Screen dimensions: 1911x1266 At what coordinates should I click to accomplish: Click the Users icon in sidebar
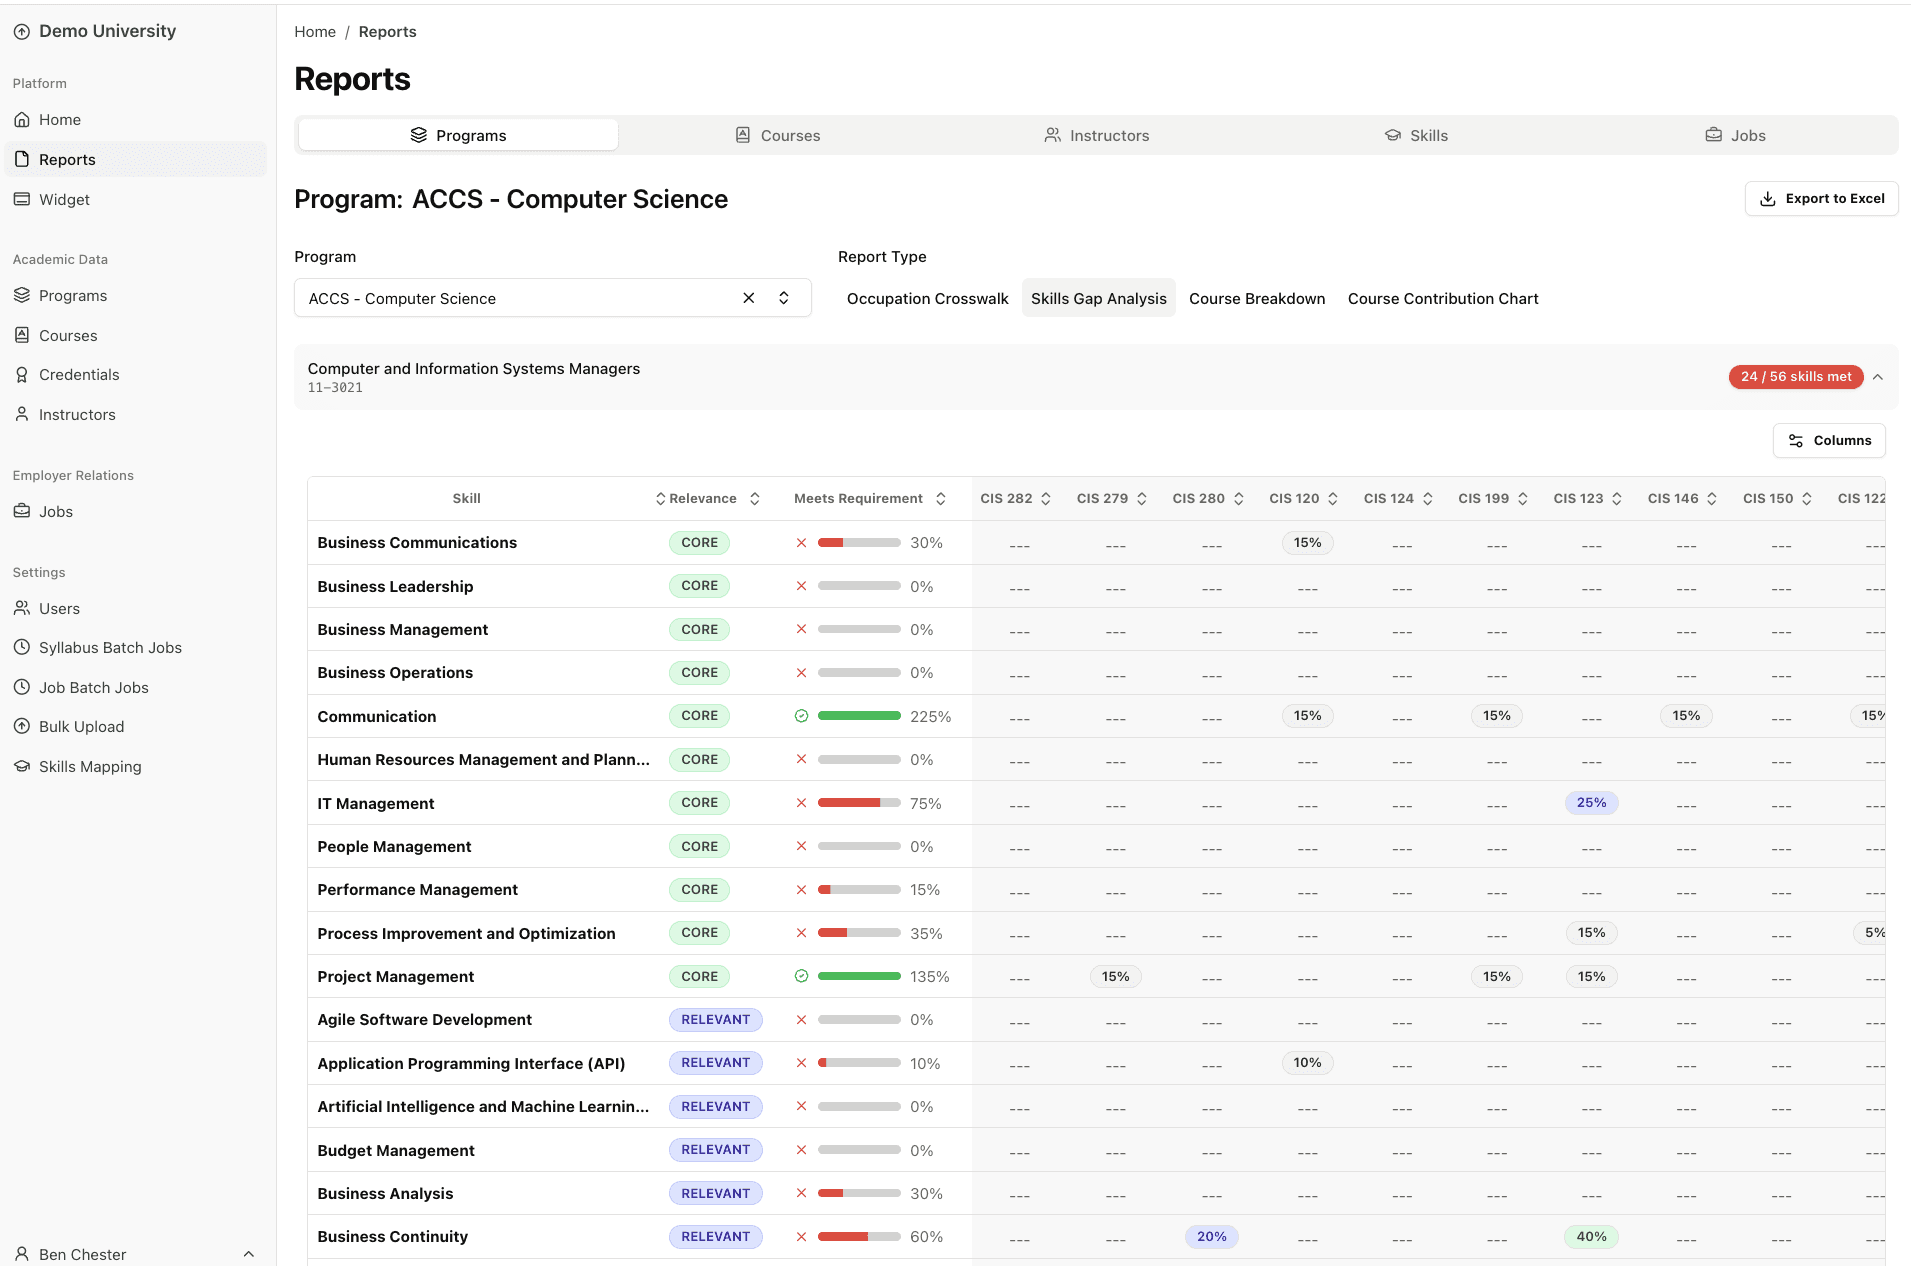tap(22, 609)
